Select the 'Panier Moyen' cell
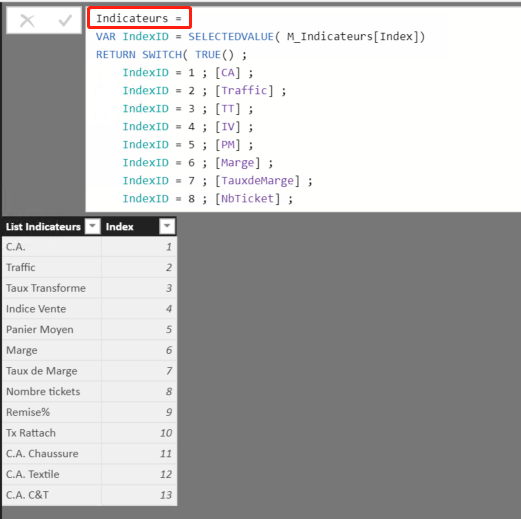Image resolution: width=521 pixels, height=519 pixels. click(x=52, y=329)
